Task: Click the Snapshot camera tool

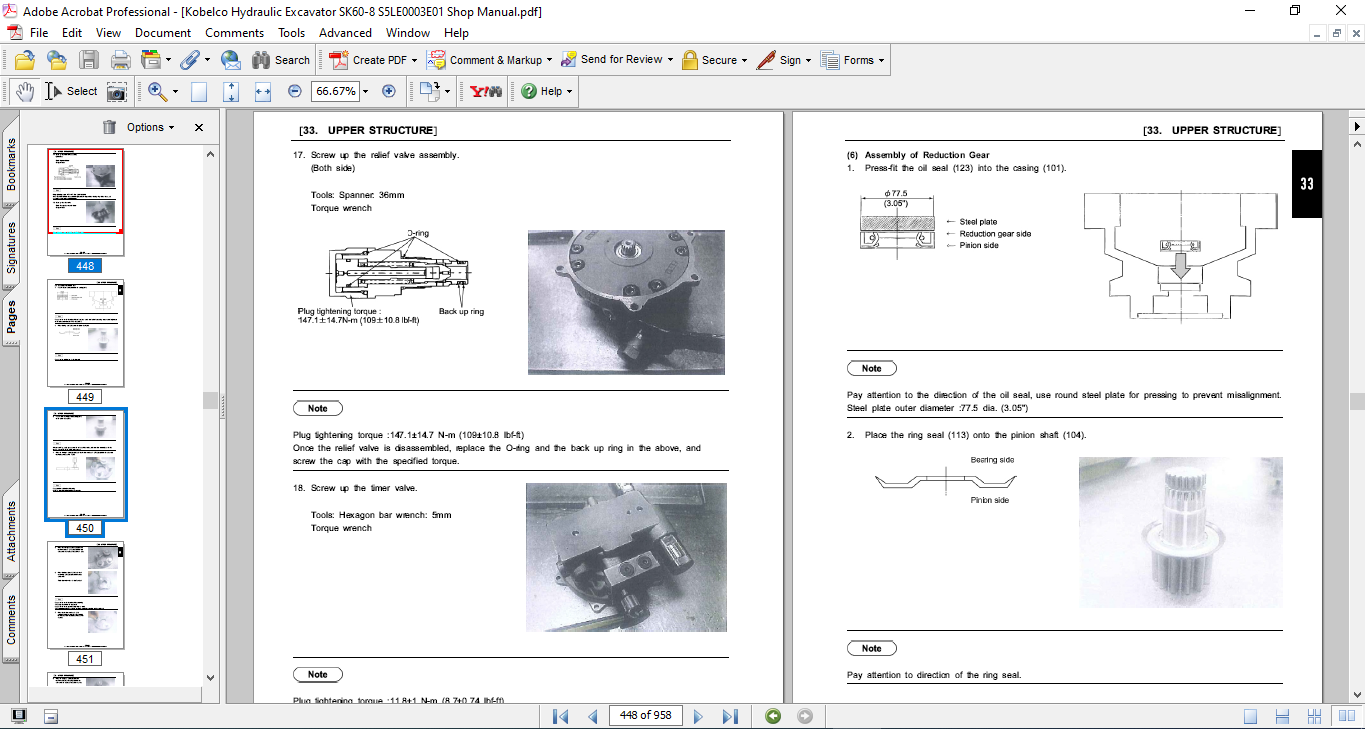Action: coord(117,91)
